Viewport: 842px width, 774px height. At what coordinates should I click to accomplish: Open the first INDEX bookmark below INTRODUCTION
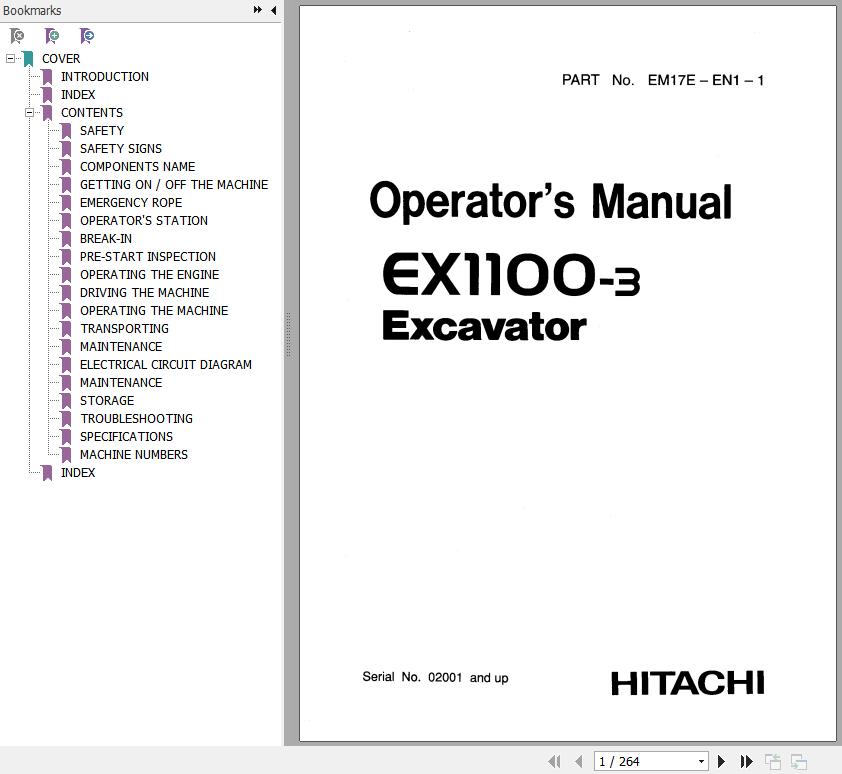pos(78,95)
